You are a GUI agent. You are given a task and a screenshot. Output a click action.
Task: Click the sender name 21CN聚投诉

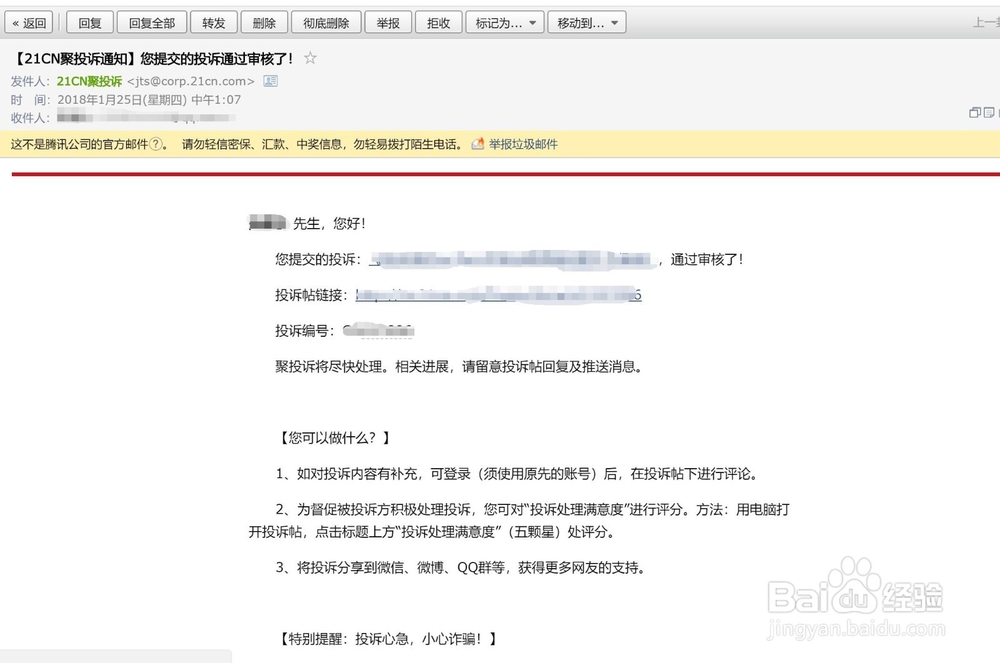(89, 81)
